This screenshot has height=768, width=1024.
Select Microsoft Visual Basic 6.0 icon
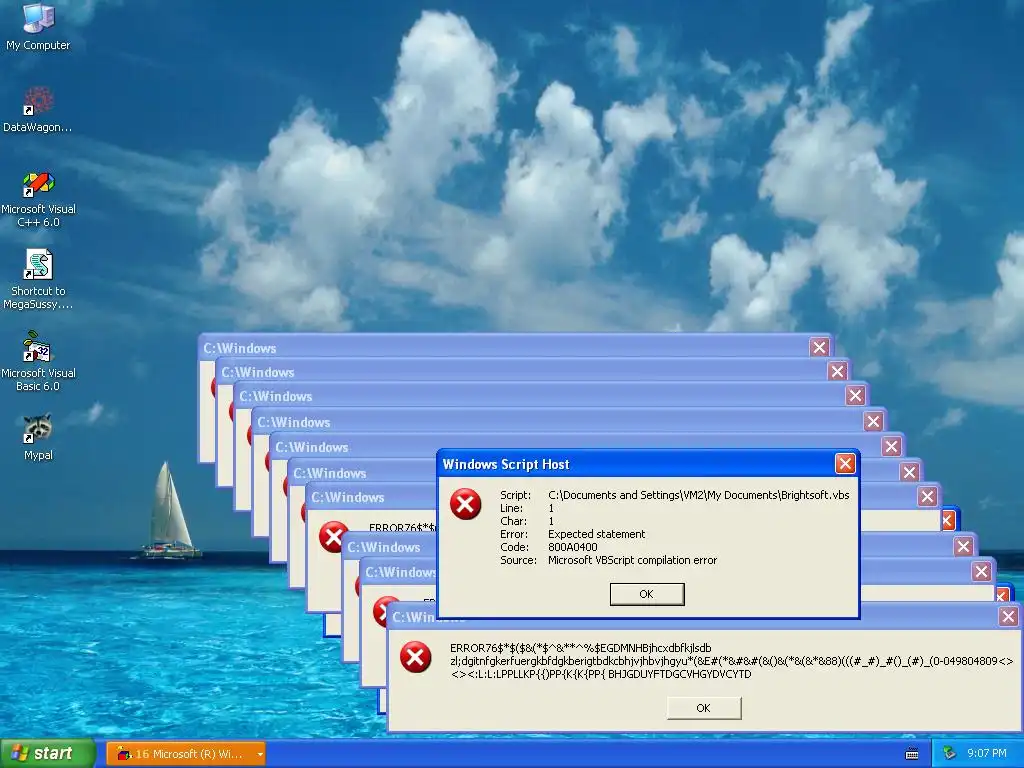coord(38,362)
